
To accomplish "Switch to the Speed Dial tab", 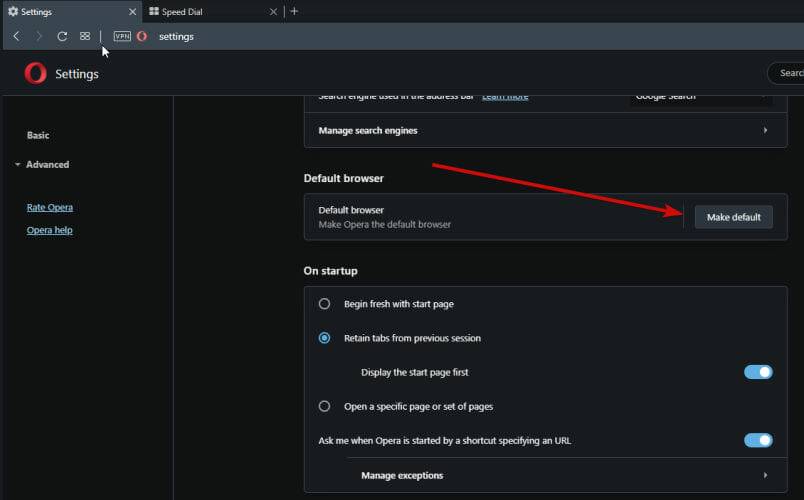I will [213, 12].
